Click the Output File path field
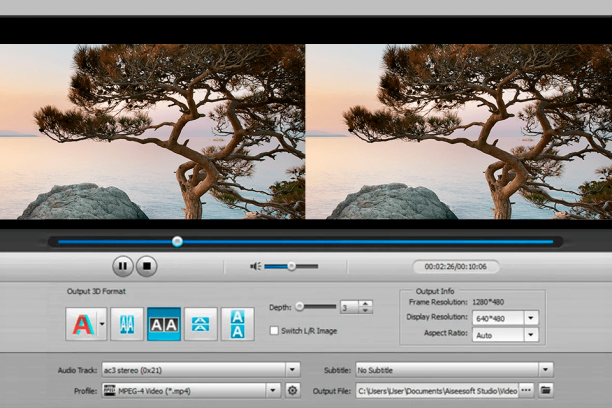 (437, 390)
